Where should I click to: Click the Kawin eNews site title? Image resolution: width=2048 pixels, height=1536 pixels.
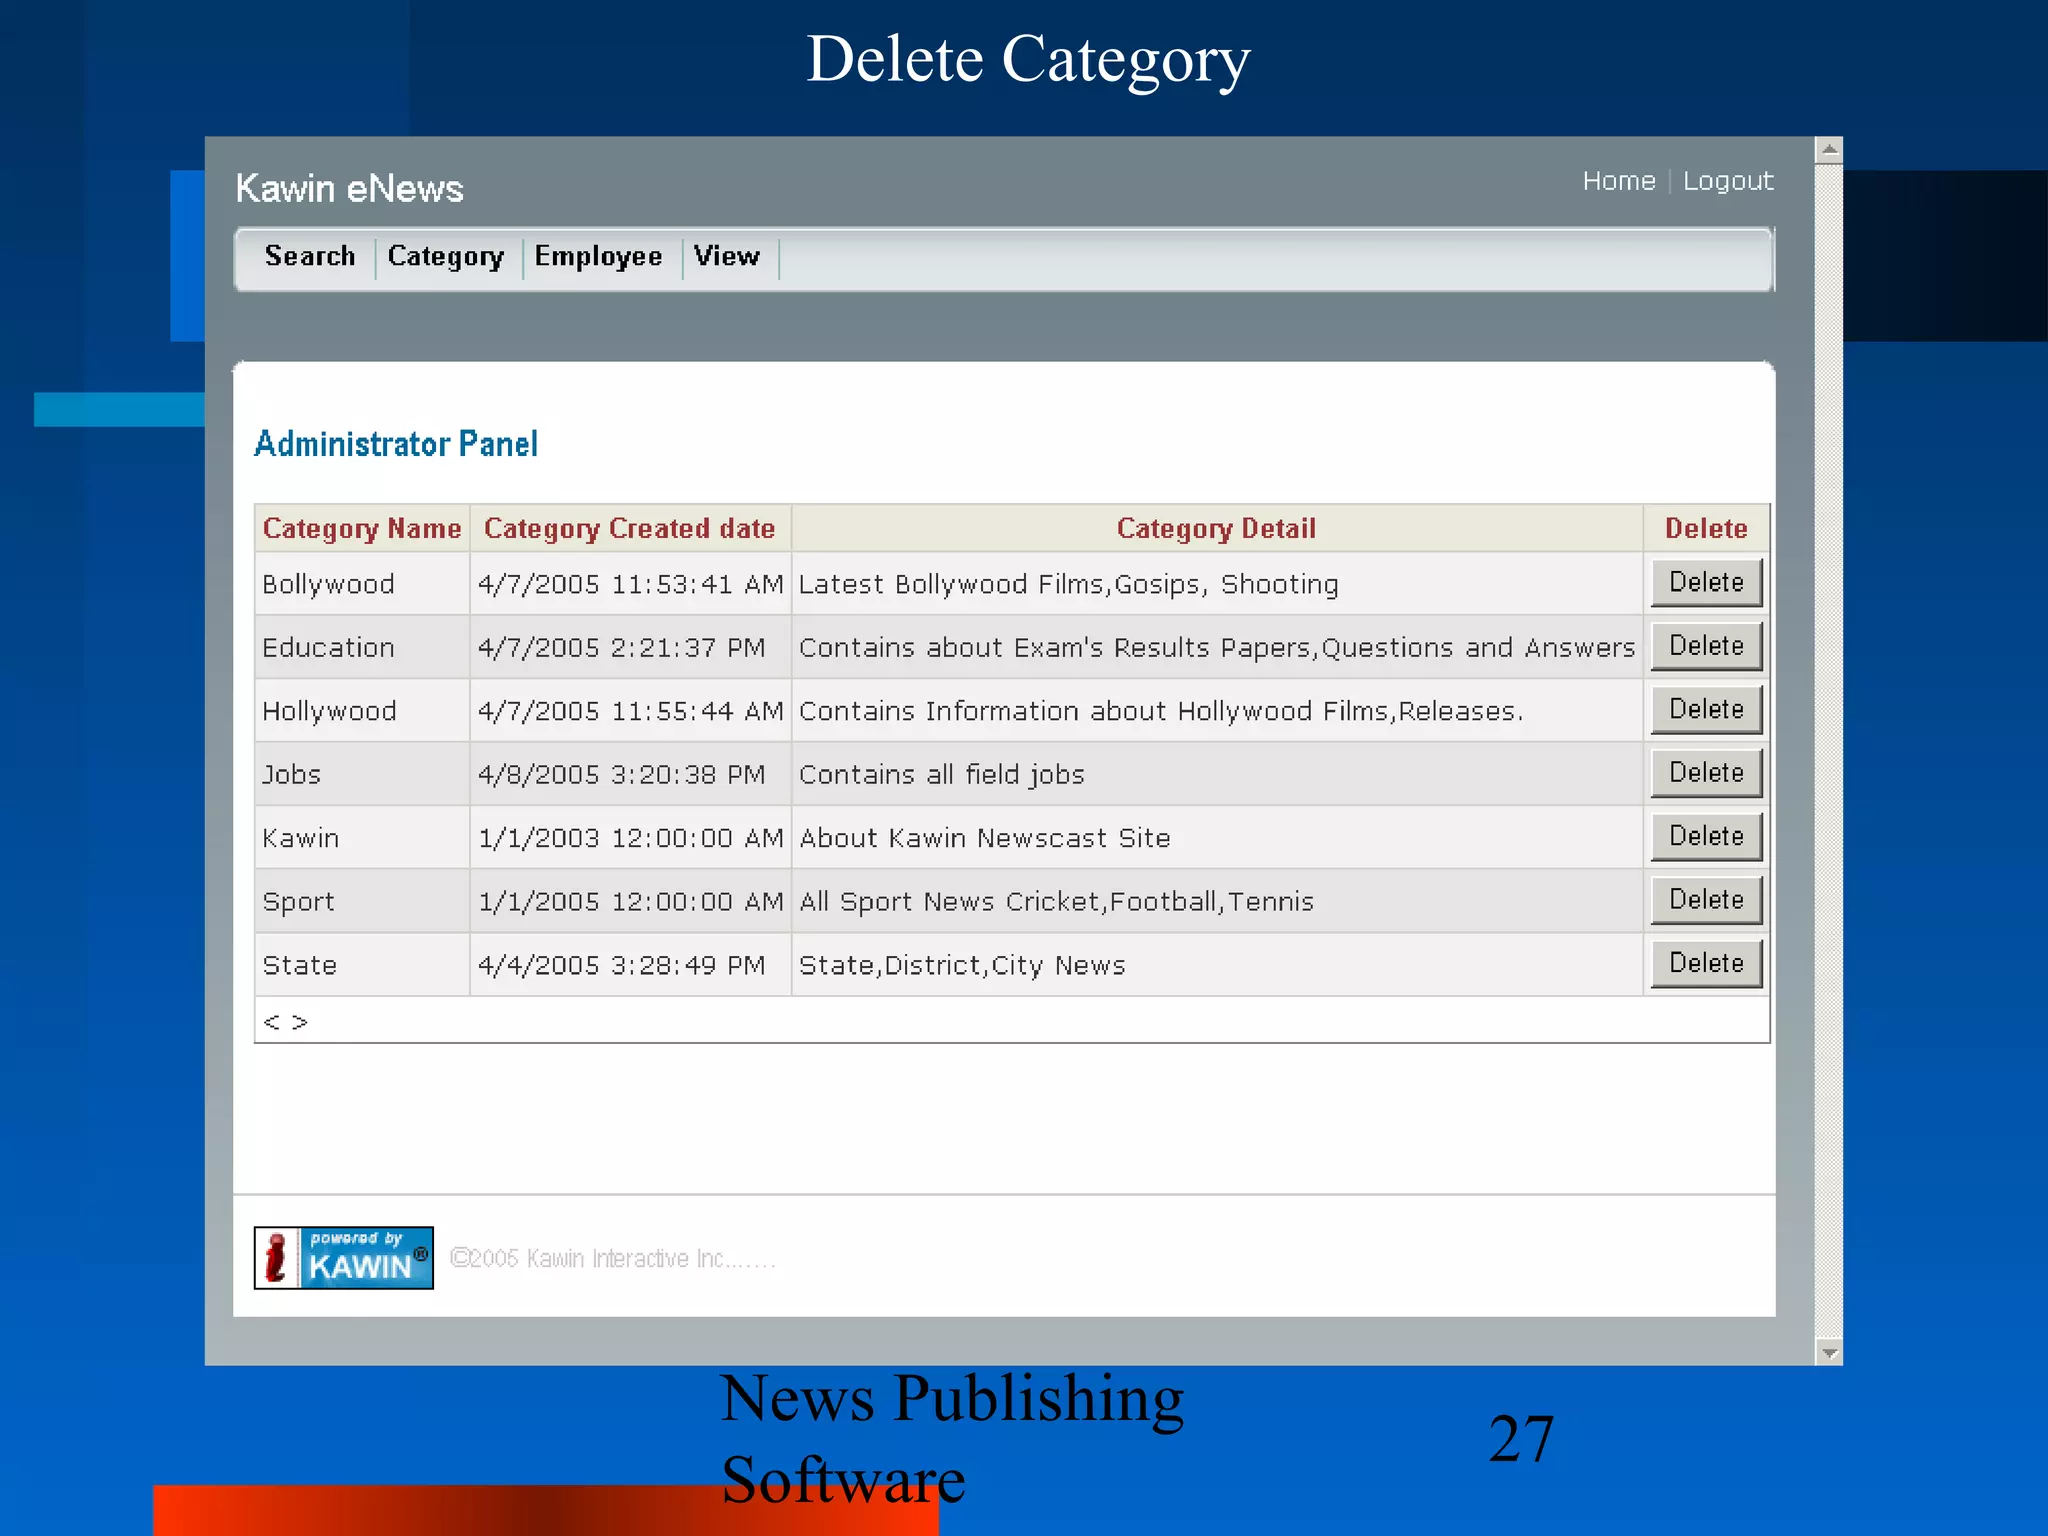coord(350,189)
